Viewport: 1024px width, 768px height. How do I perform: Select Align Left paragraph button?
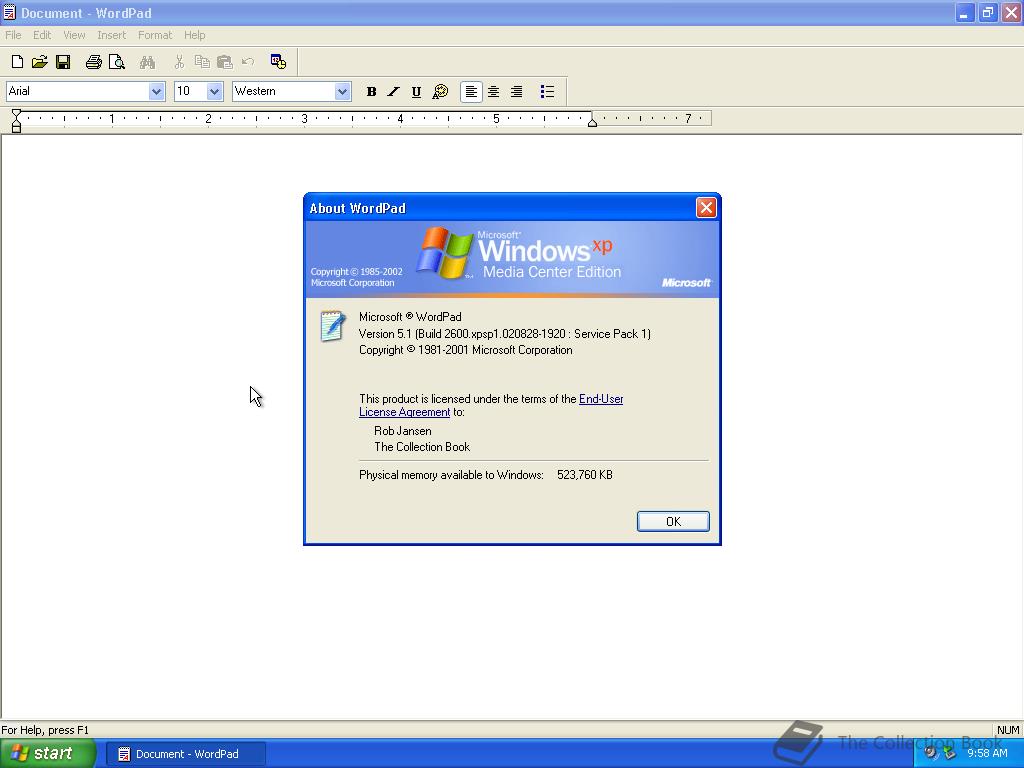(471, 91)
